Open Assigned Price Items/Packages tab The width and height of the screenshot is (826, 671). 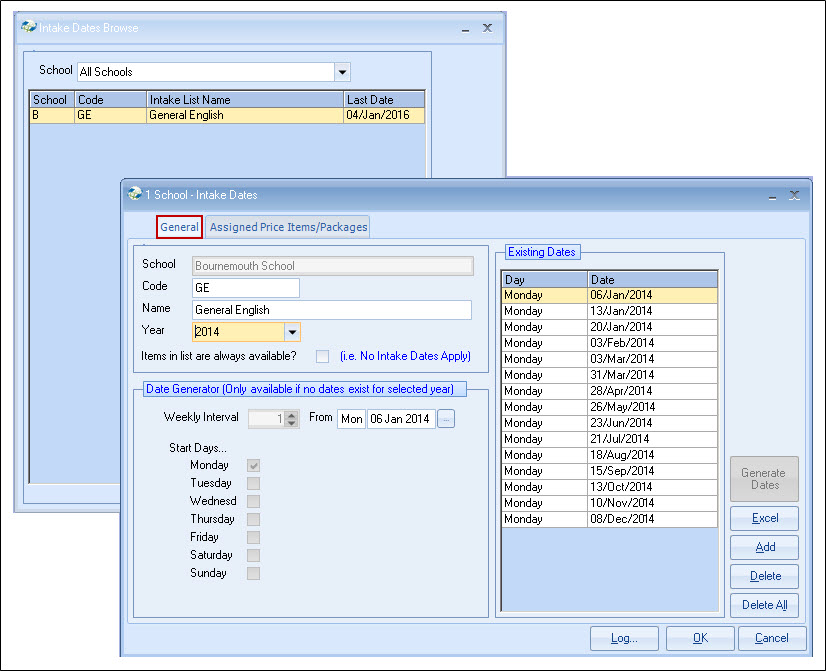pos(288,227)
